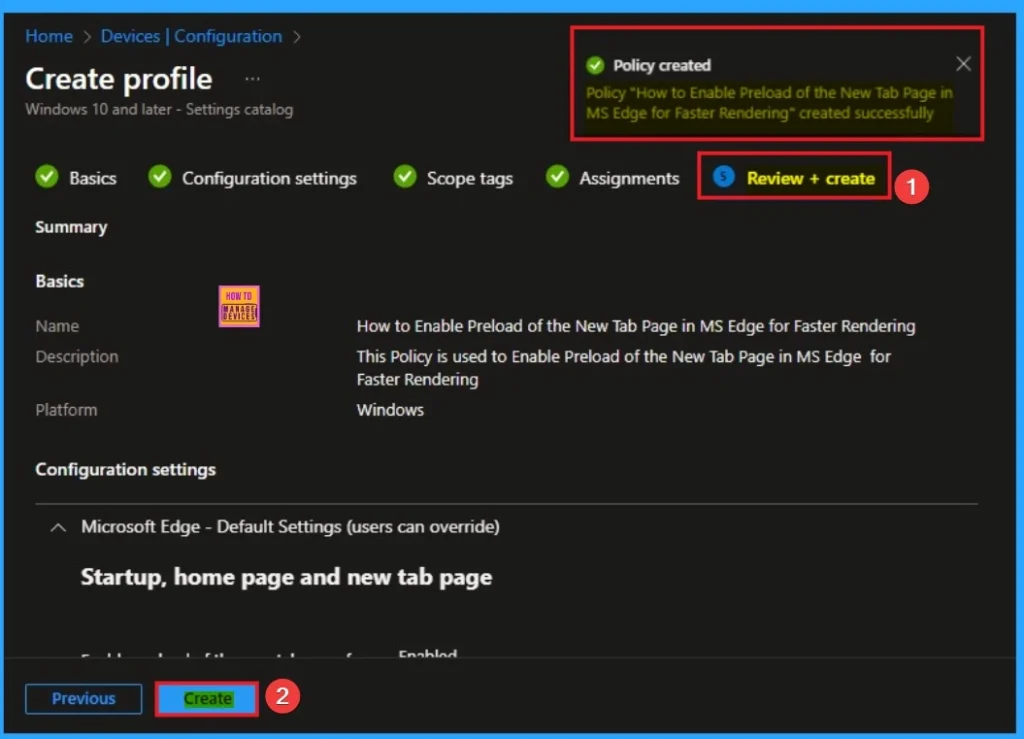
Task: Click the breadcrumb chevron after Configuration
Action: tap(296, 37)
